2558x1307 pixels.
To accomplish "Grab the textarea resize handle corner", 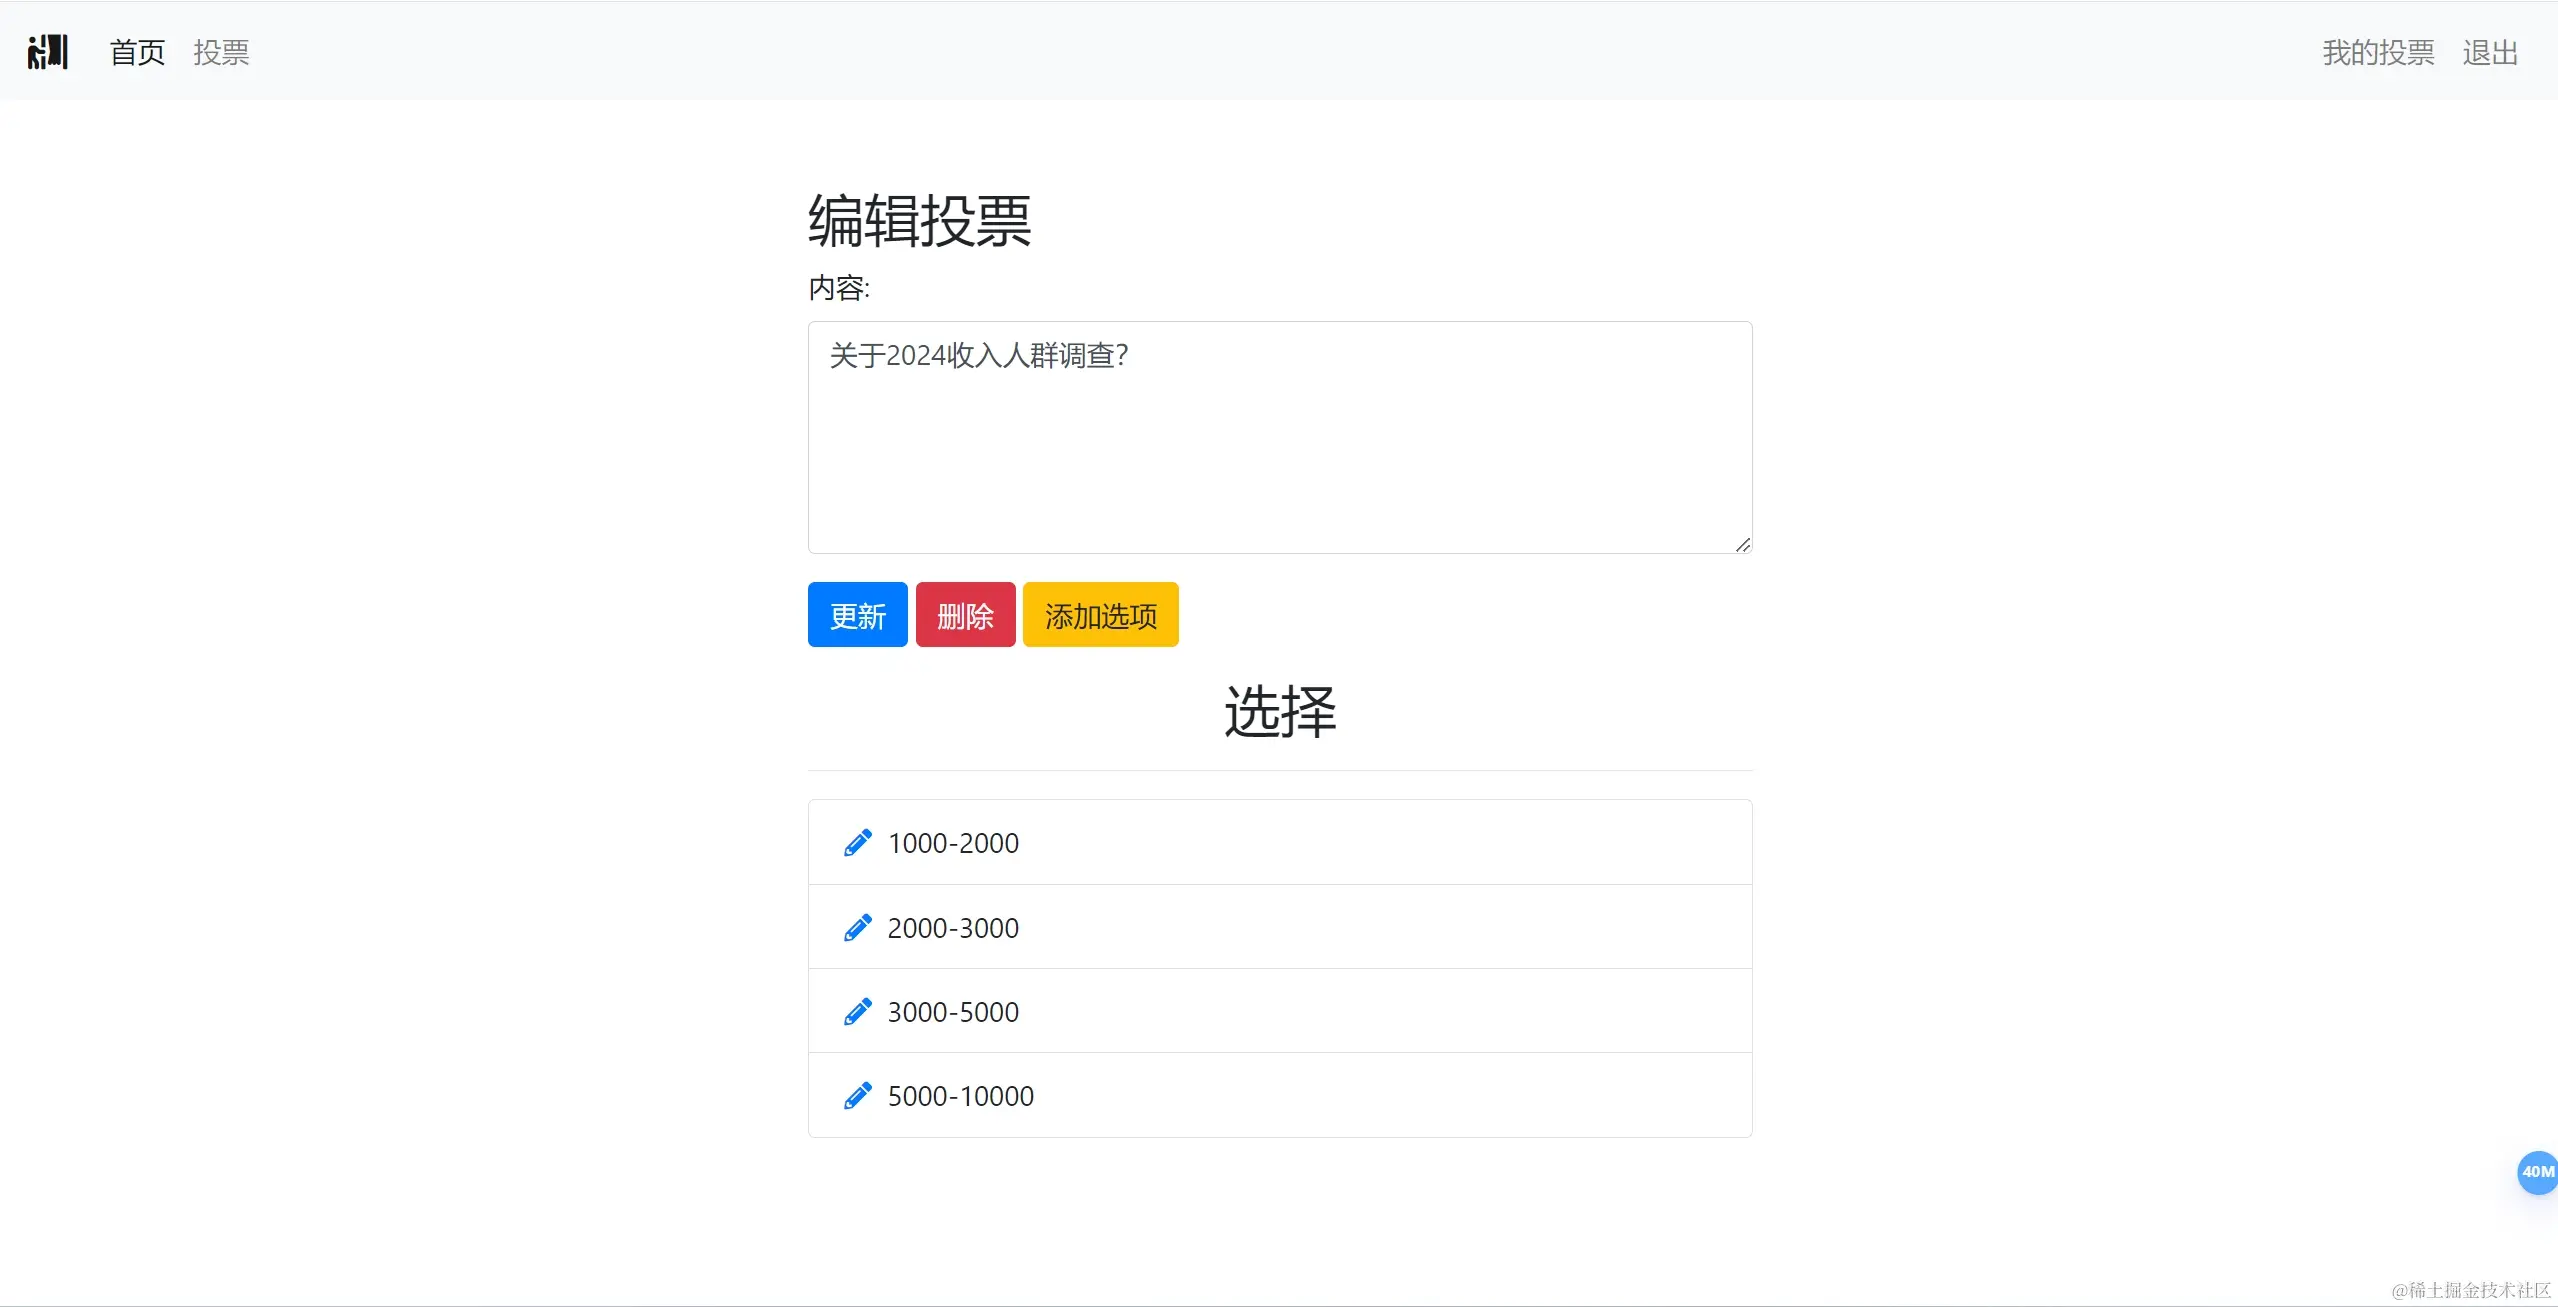I will pyautogui.click(x=1742, y=544).
